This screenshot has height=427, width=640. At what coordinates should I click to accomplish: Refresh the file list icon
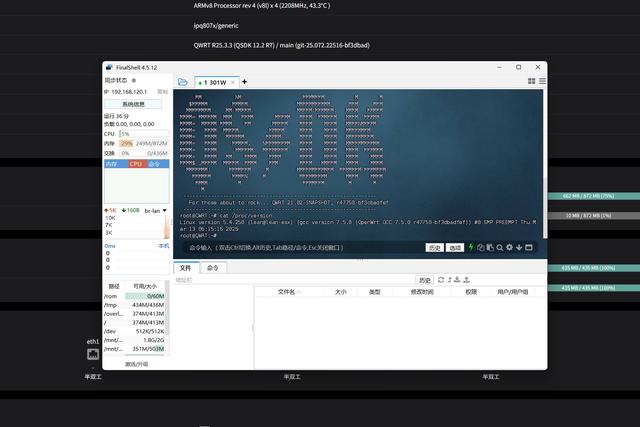tap(441, 280)
